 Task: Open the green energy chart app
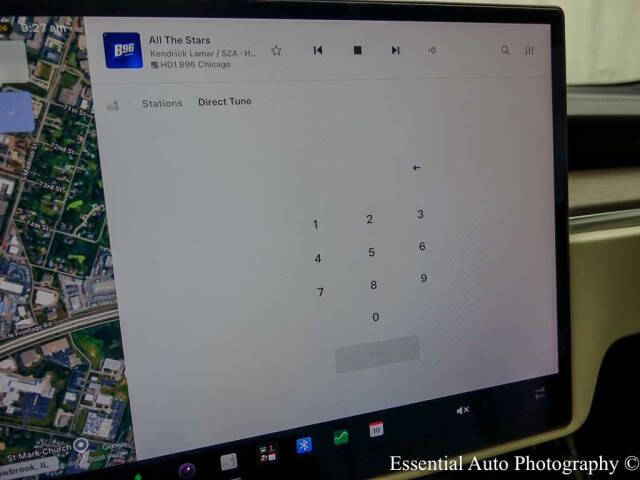coord(341,438)
